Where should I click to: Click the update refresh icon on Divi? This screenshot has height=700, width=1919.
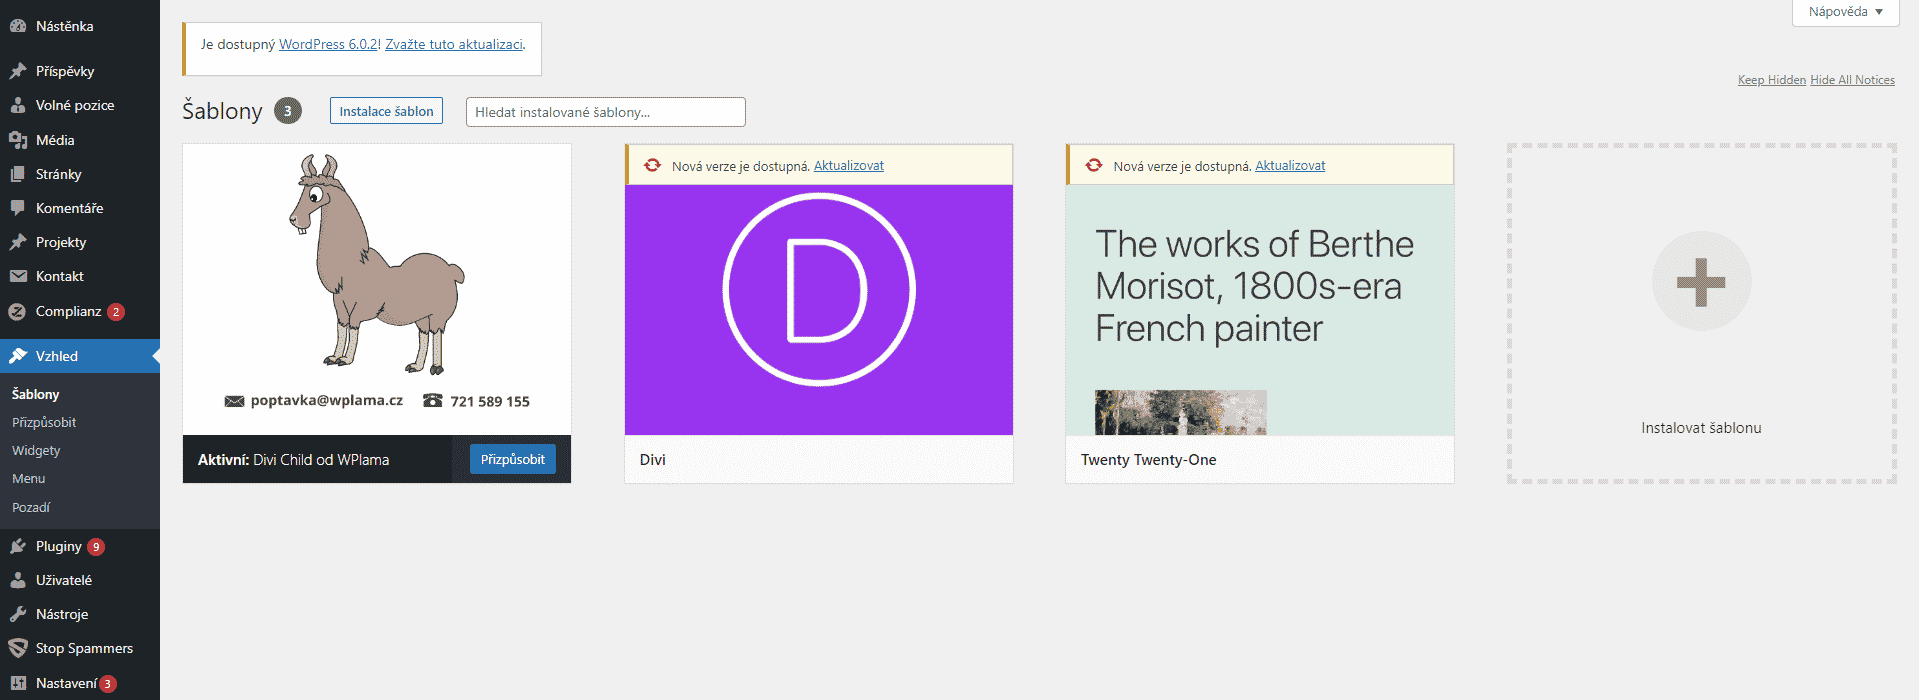[652, 165]
